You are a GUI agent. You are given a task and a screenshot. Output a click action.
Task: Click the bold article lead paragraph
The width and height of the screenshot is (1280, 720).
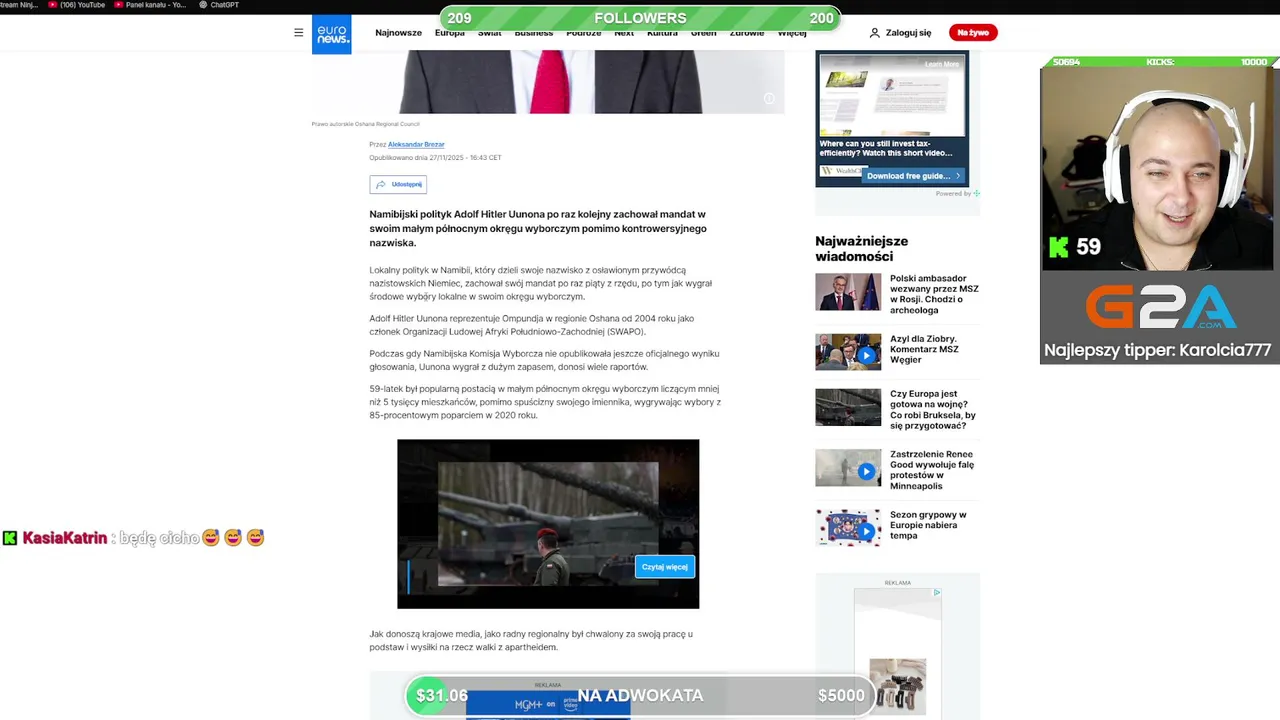tap(538, 228)
